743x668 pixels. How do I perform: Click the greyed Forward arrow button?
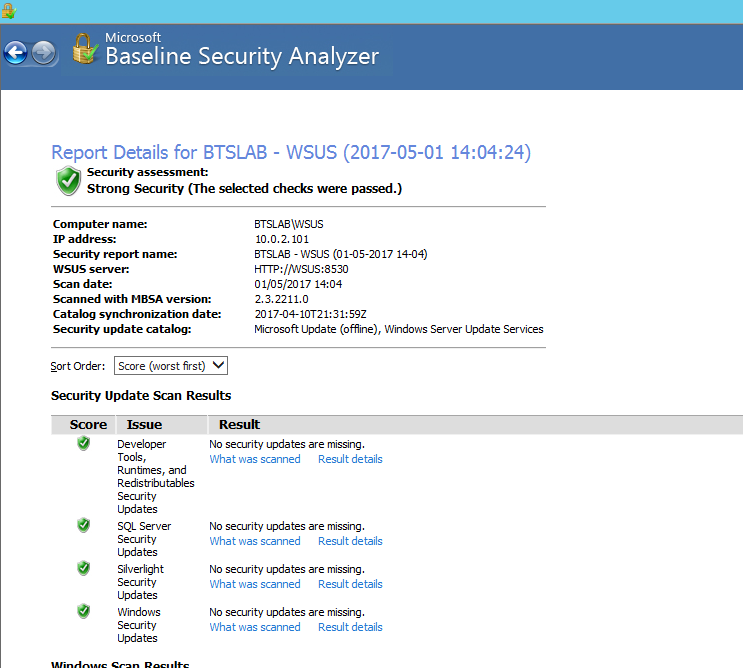click(x=44, y=53)
